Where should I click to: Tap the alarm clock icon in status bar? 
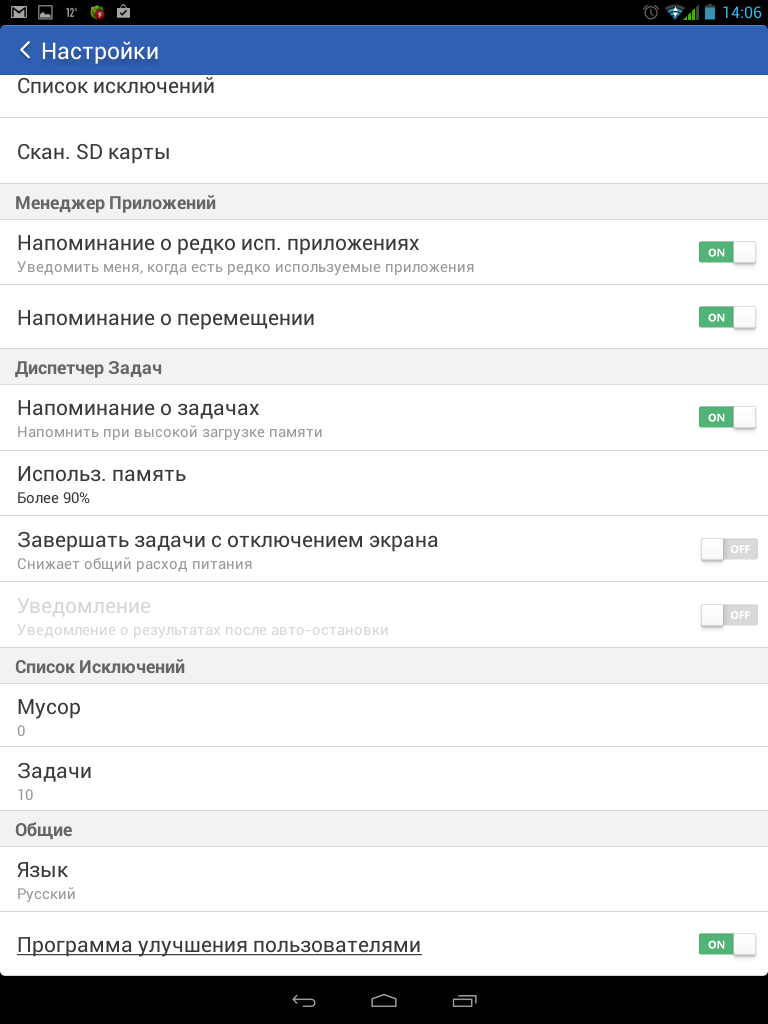point(650,12)
